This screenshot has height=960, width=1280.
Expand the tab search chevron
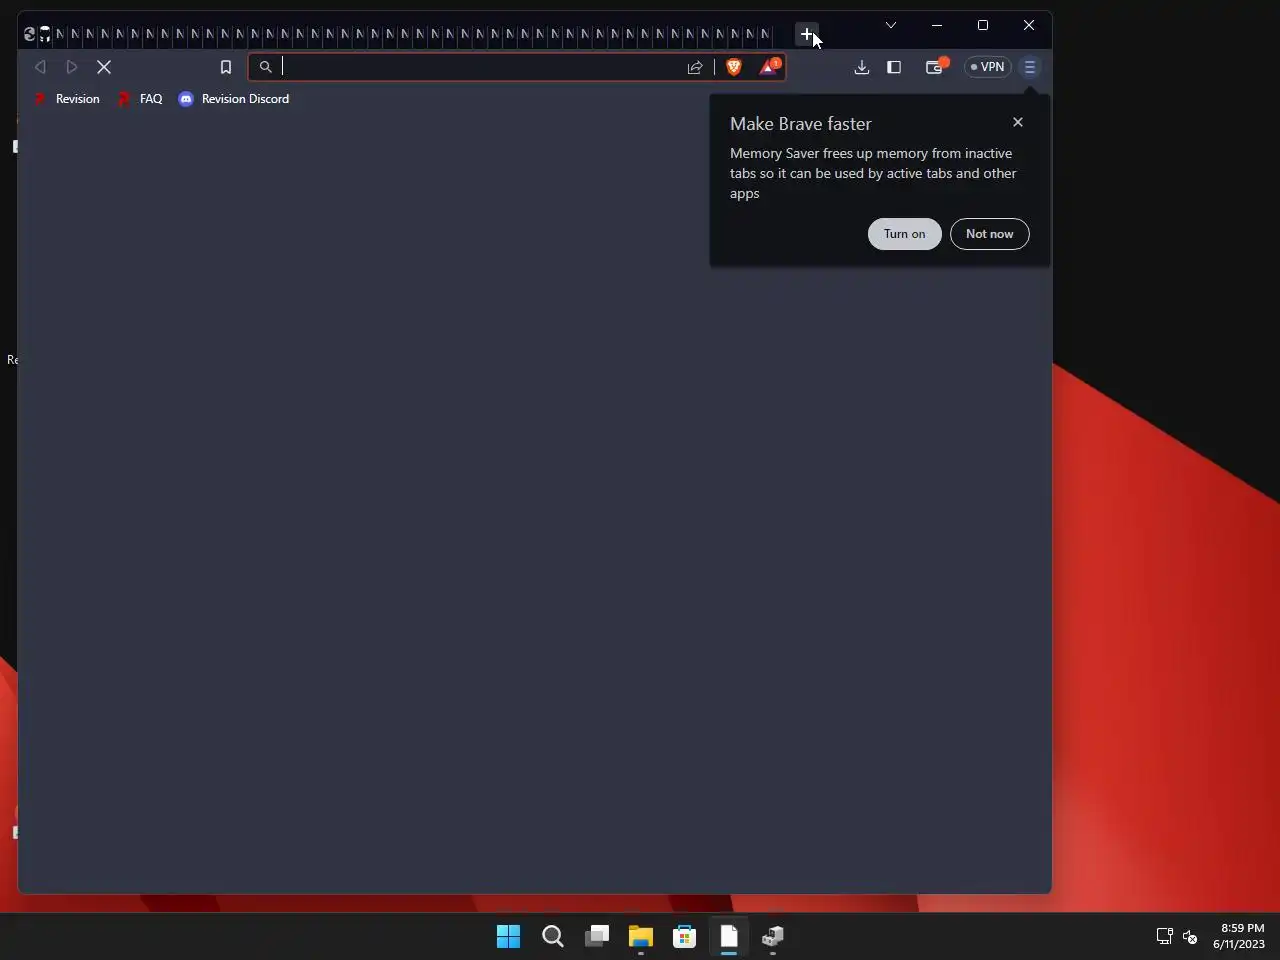point(891,25)
